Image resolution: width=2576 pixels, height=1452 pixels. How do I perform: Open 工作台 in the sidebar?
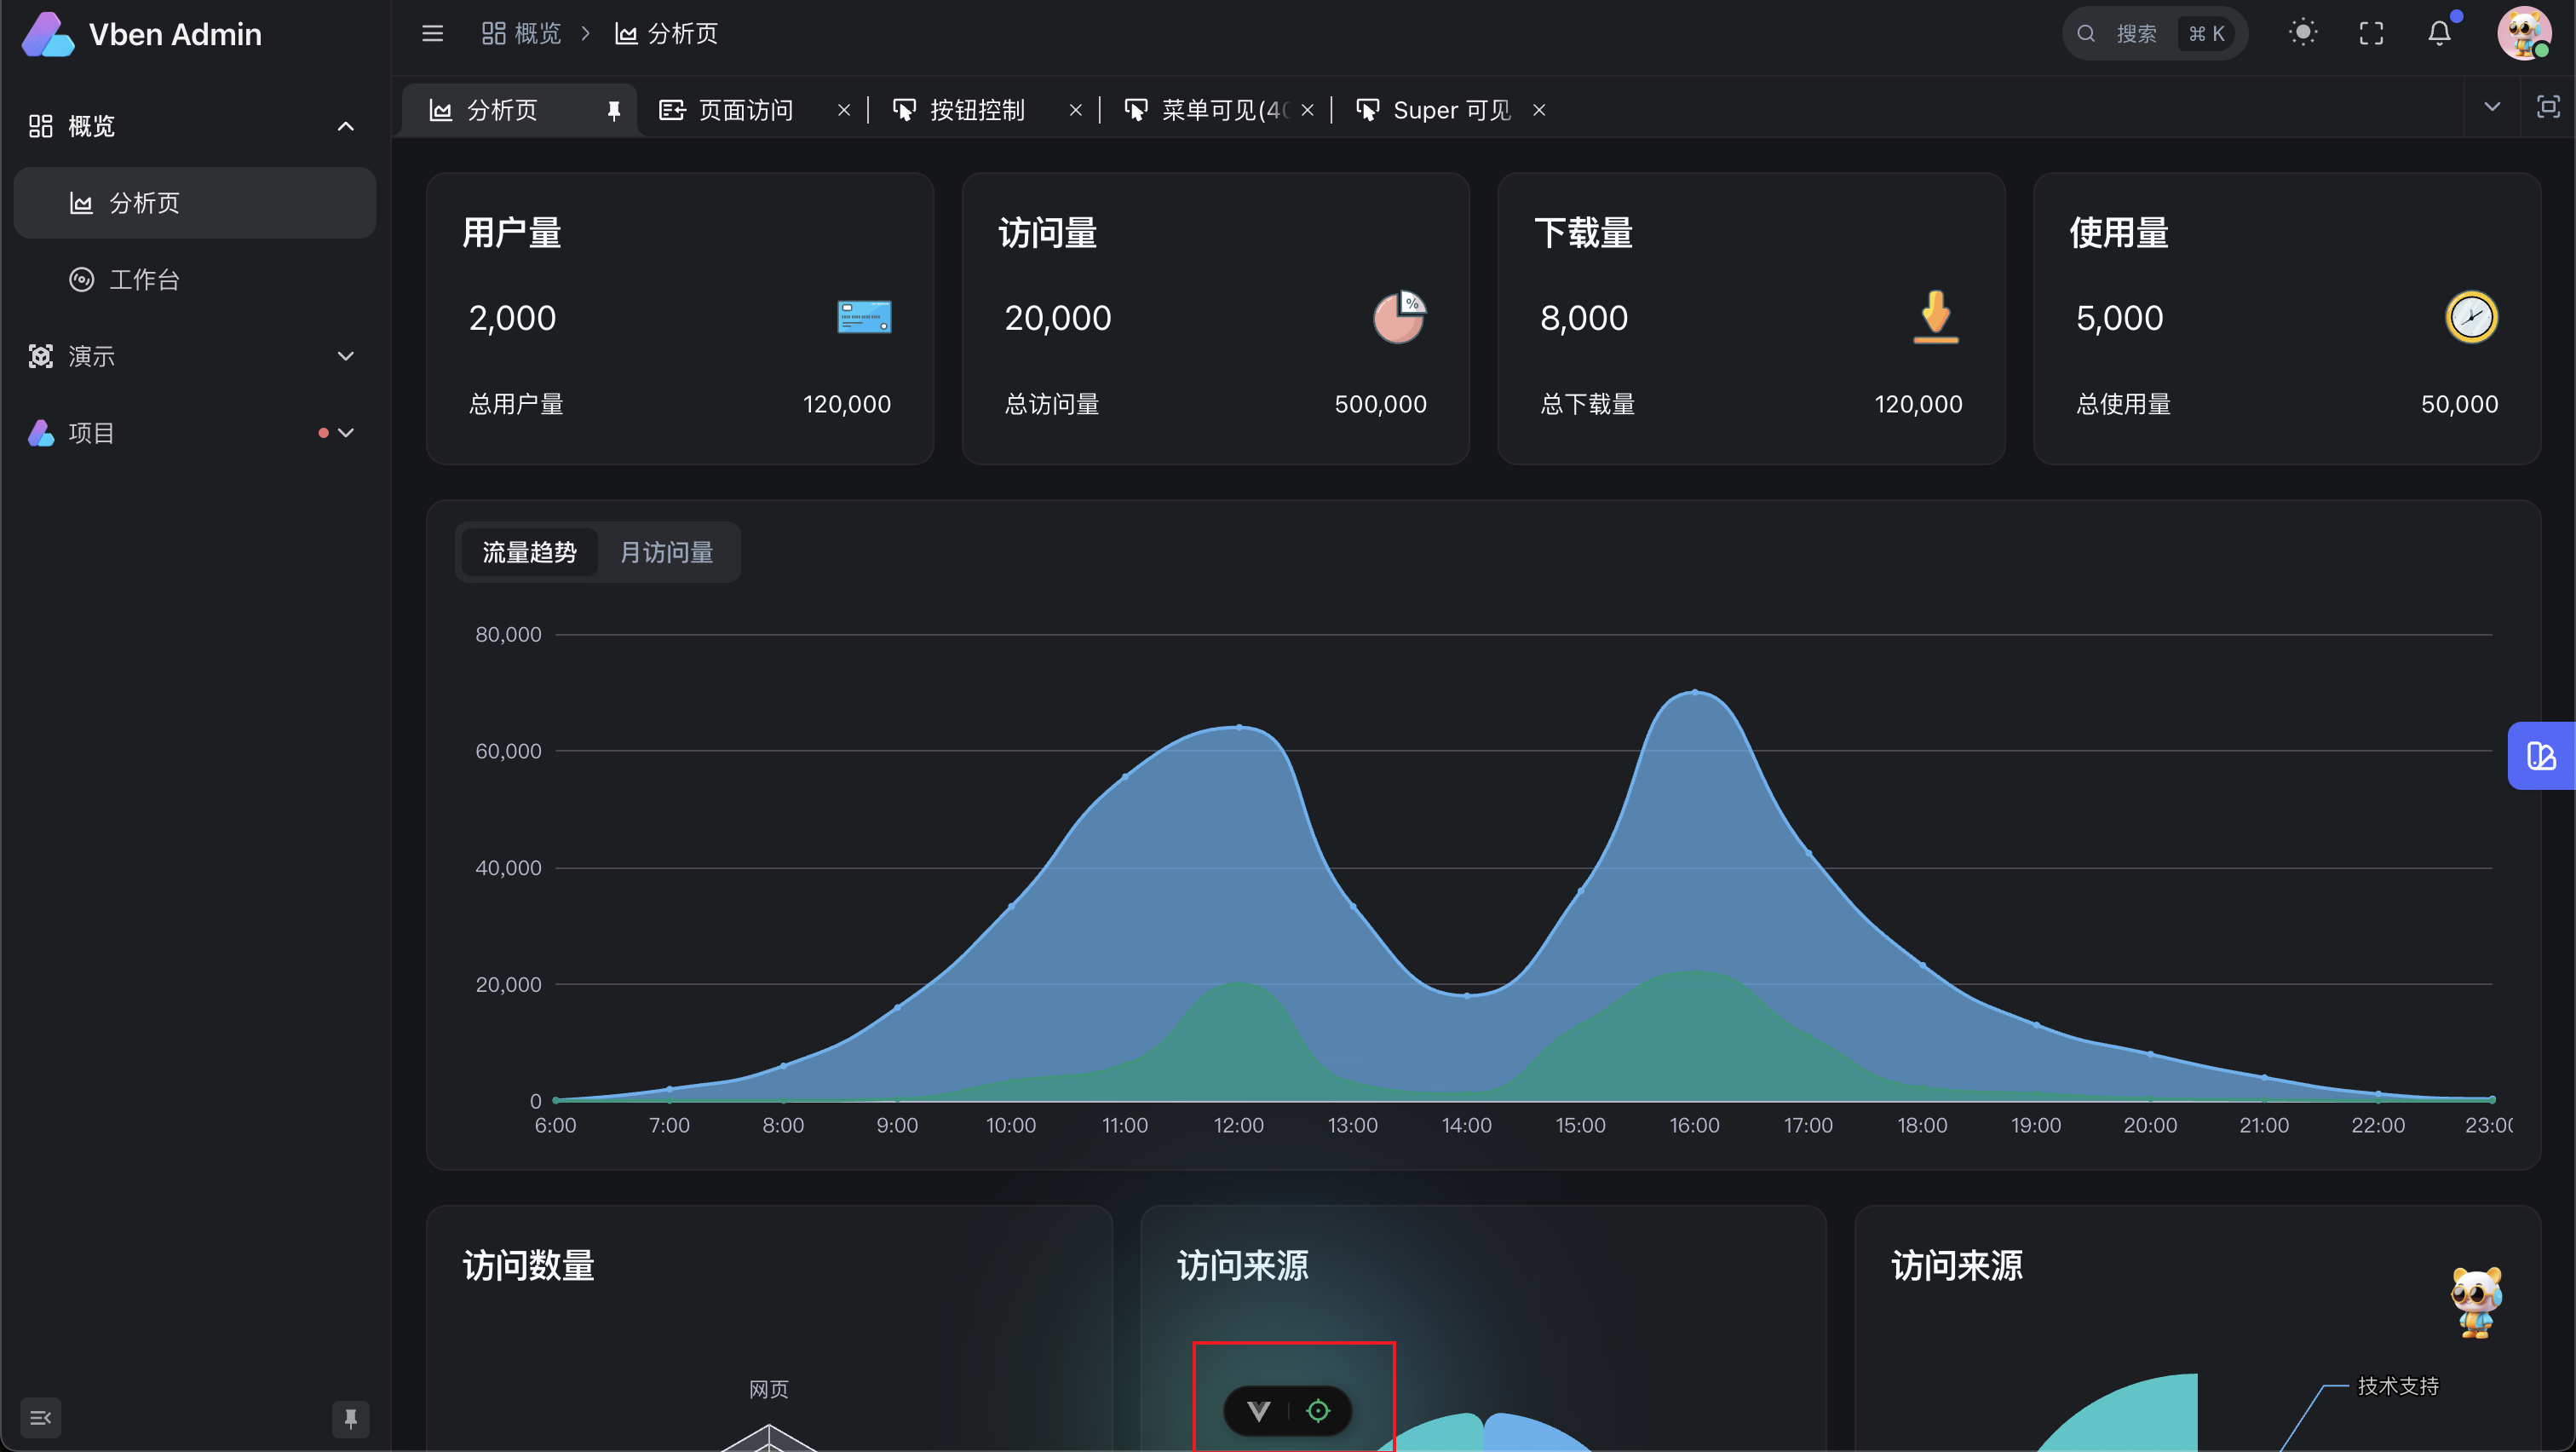point(144,280)
